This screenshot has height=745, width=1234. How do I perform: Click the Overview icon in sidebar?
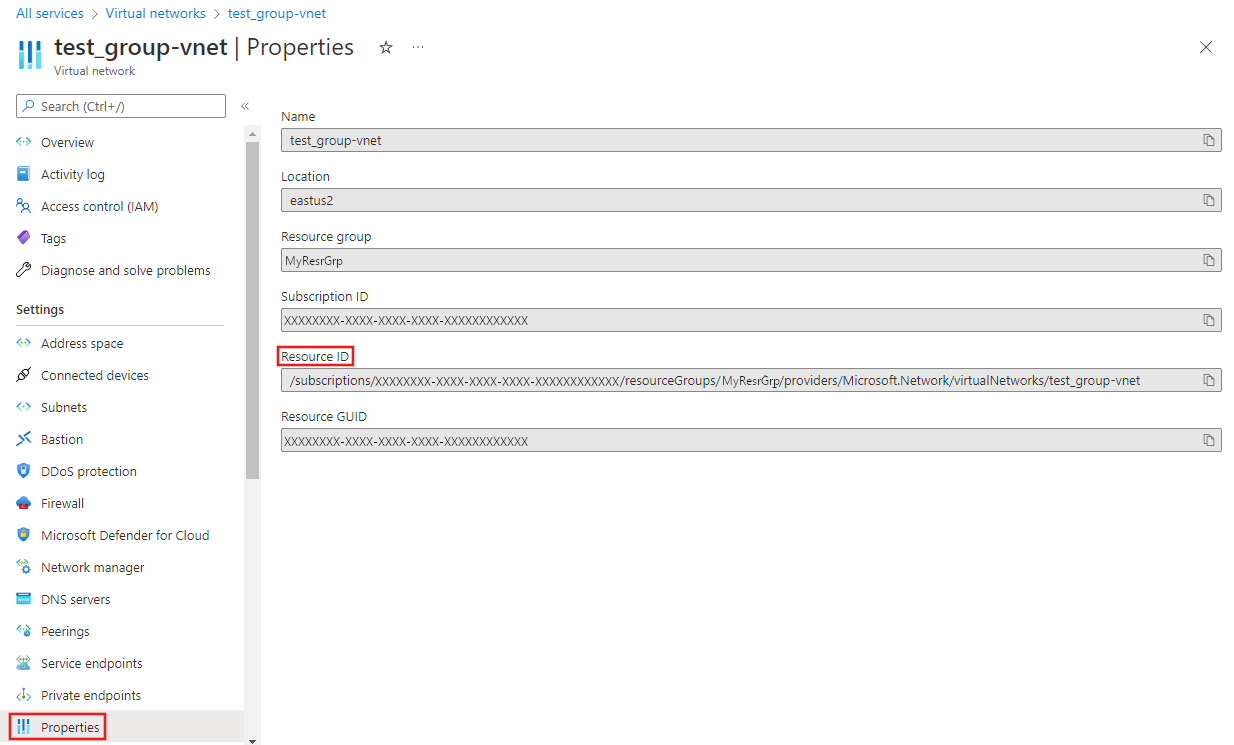click(x=24, y=142)
